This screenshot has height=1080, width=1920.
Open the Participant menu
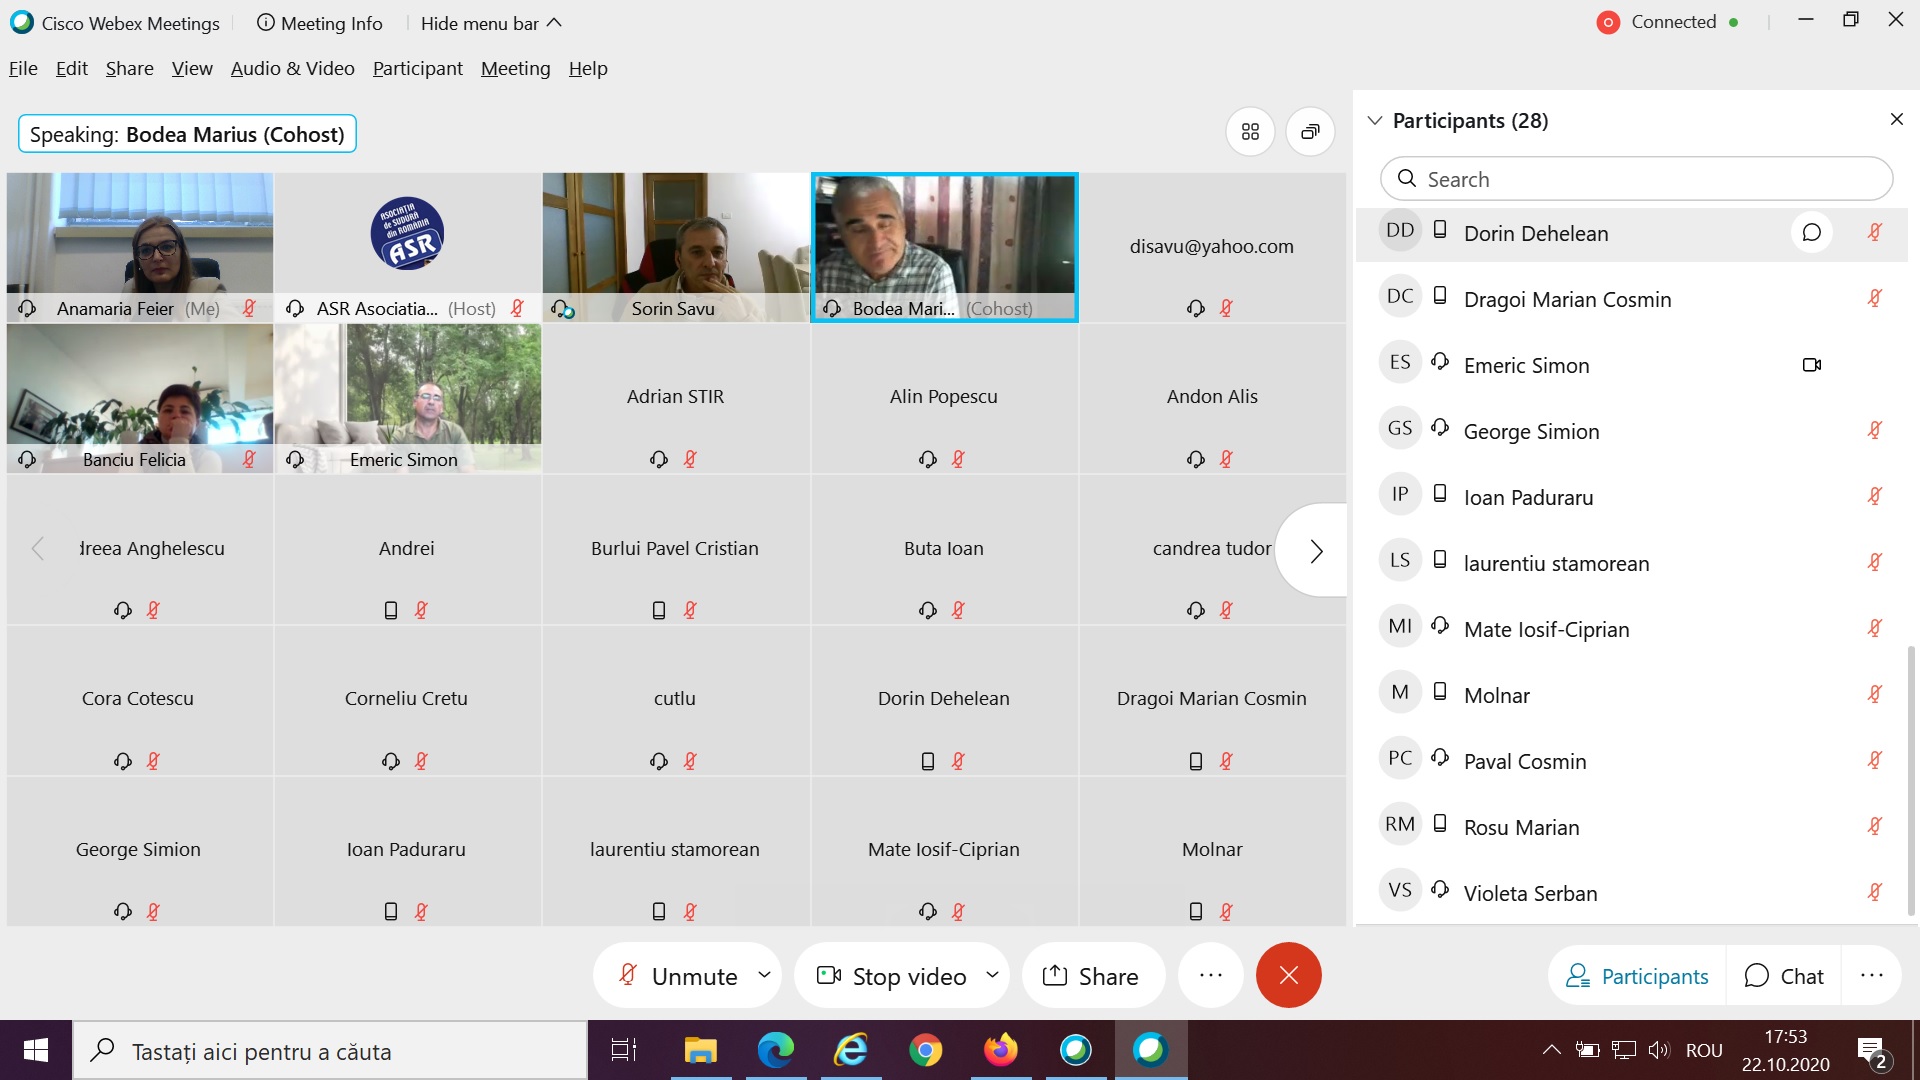[417, 68]
